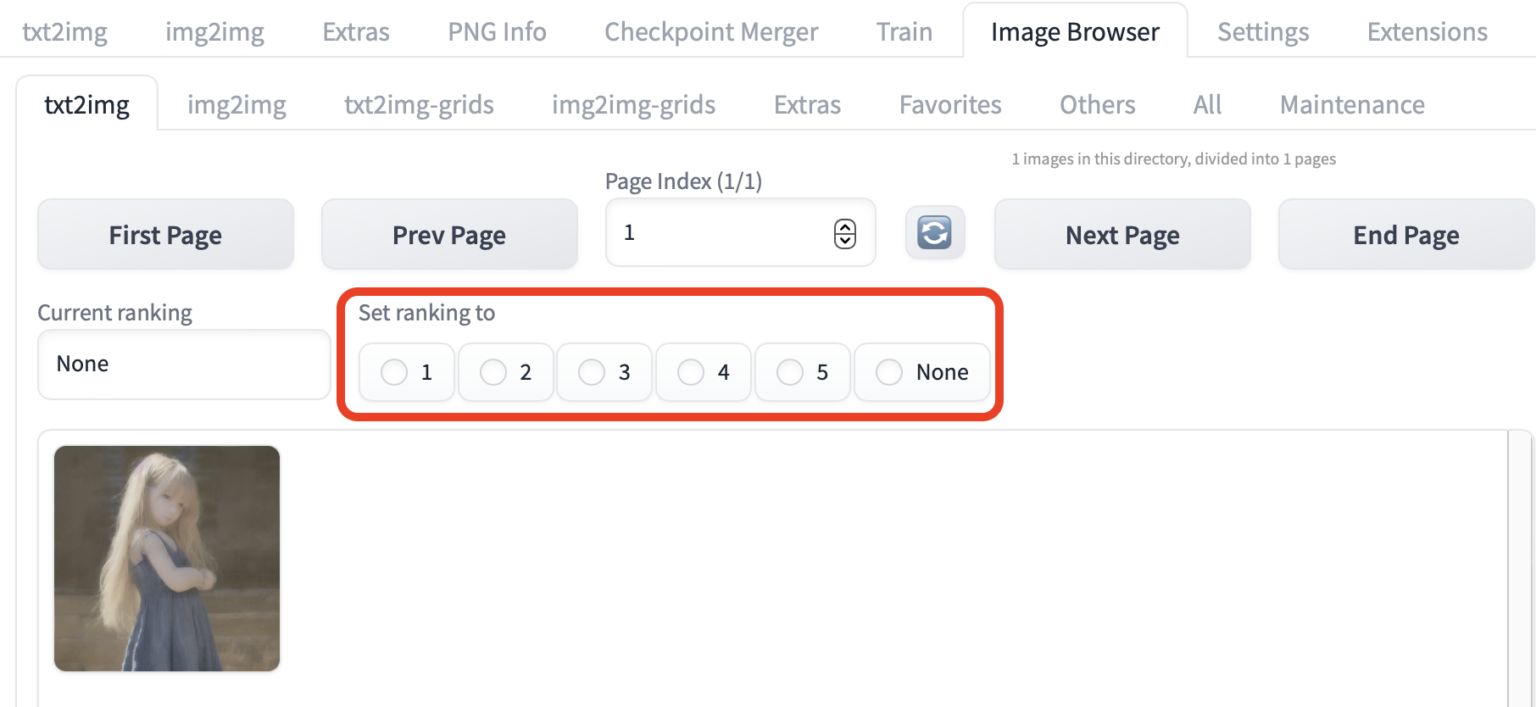Switch to the Favorites tab
This screenshot has width=1536, height=707.
tap(949, 104)
